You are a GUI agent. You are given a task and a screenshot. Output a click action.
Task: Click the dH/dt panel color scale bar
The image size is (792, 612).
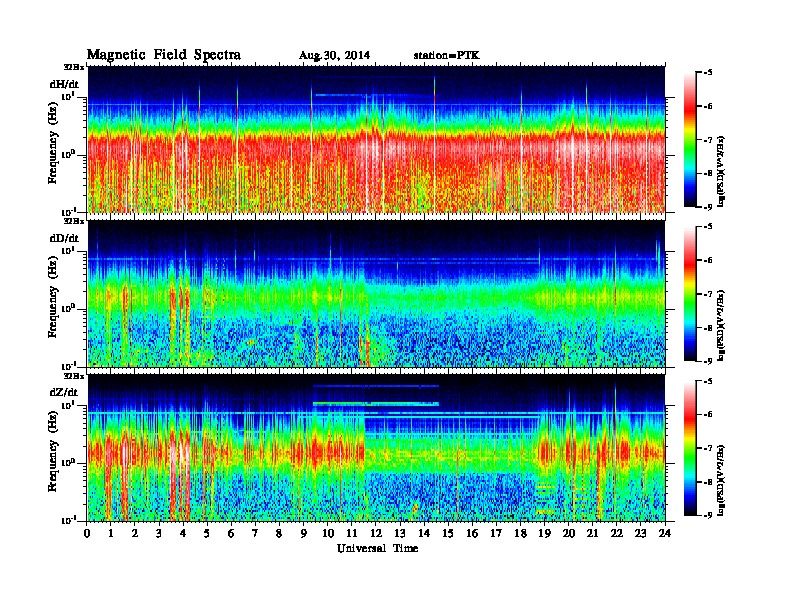(690, 140)
